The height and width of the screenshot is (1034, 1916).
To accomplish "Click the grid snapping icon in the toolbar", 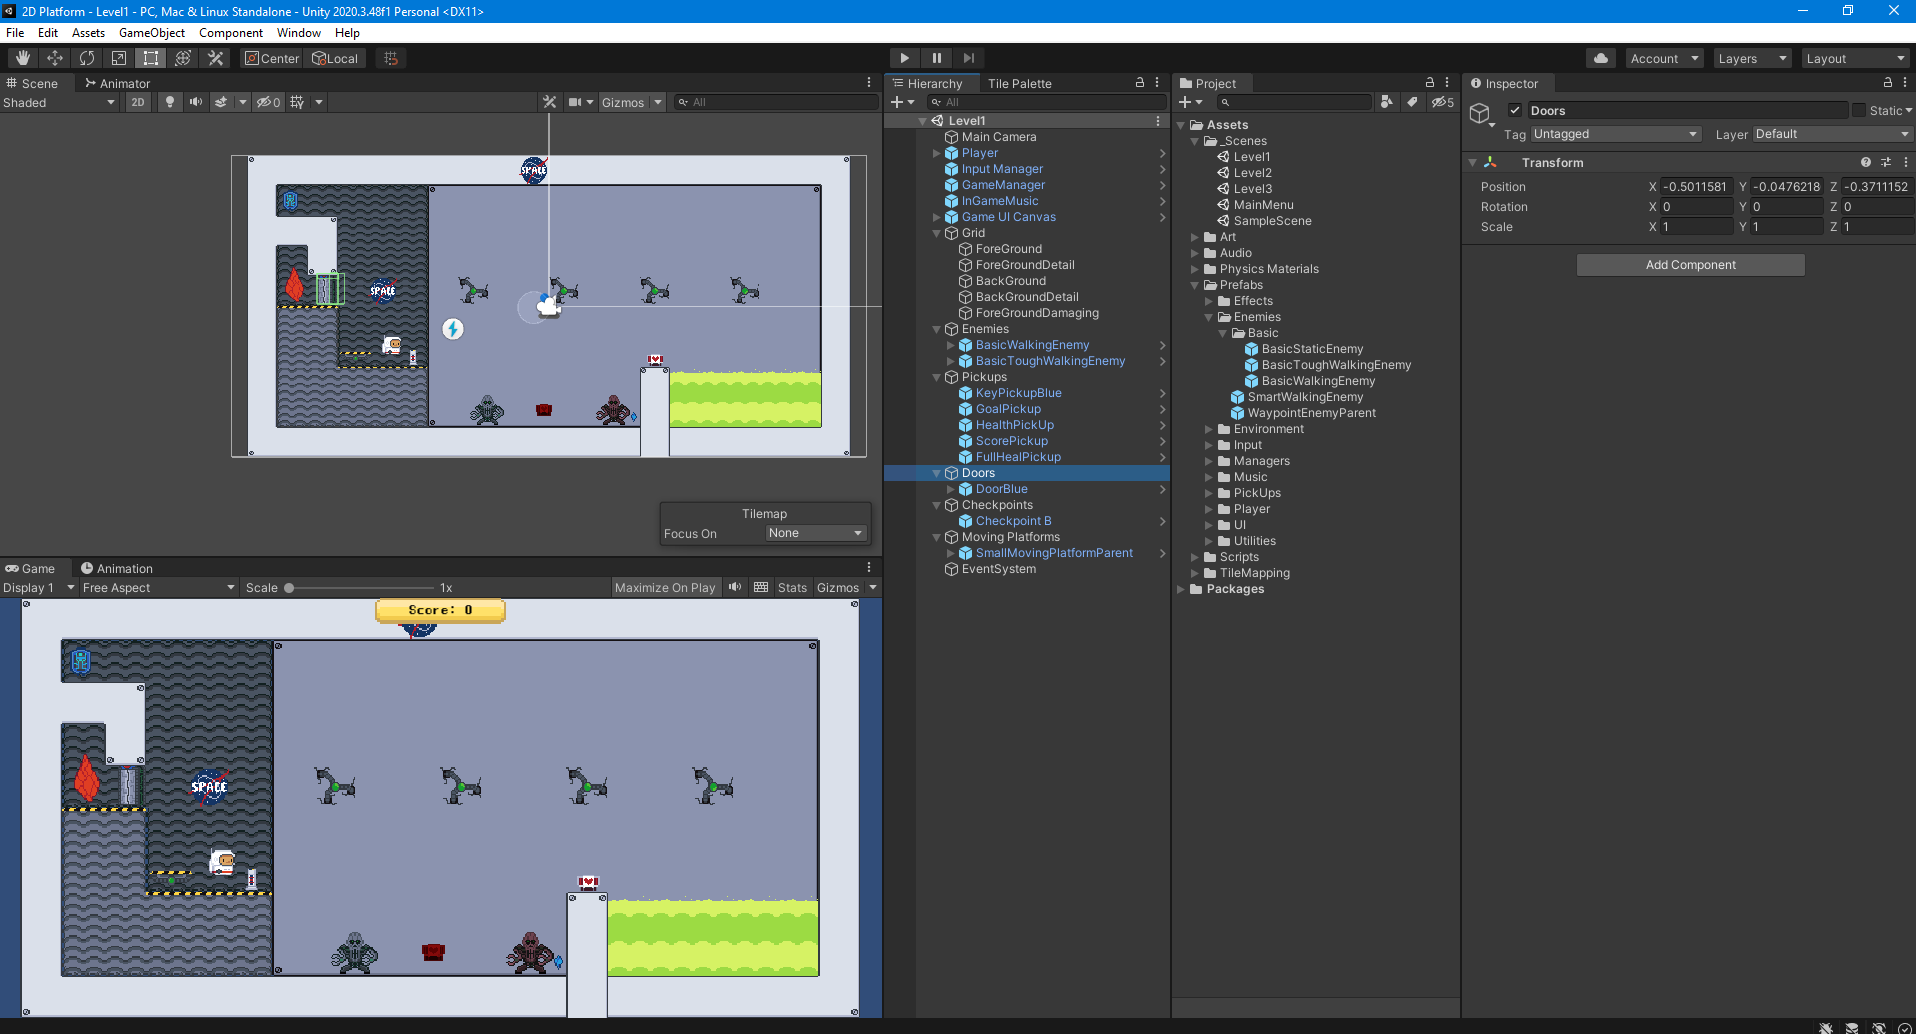I will click(391, 58).
